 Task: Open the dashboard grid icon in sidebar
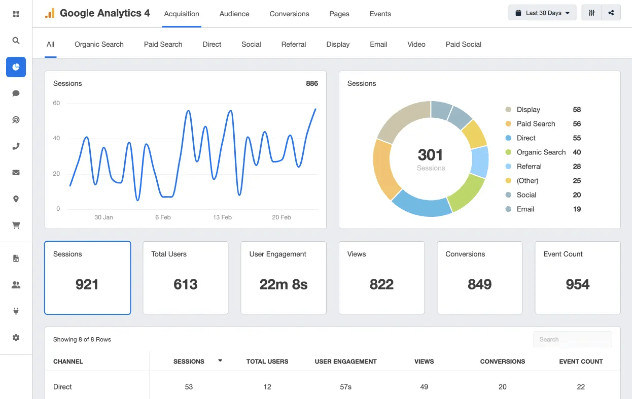coord(16,14)
